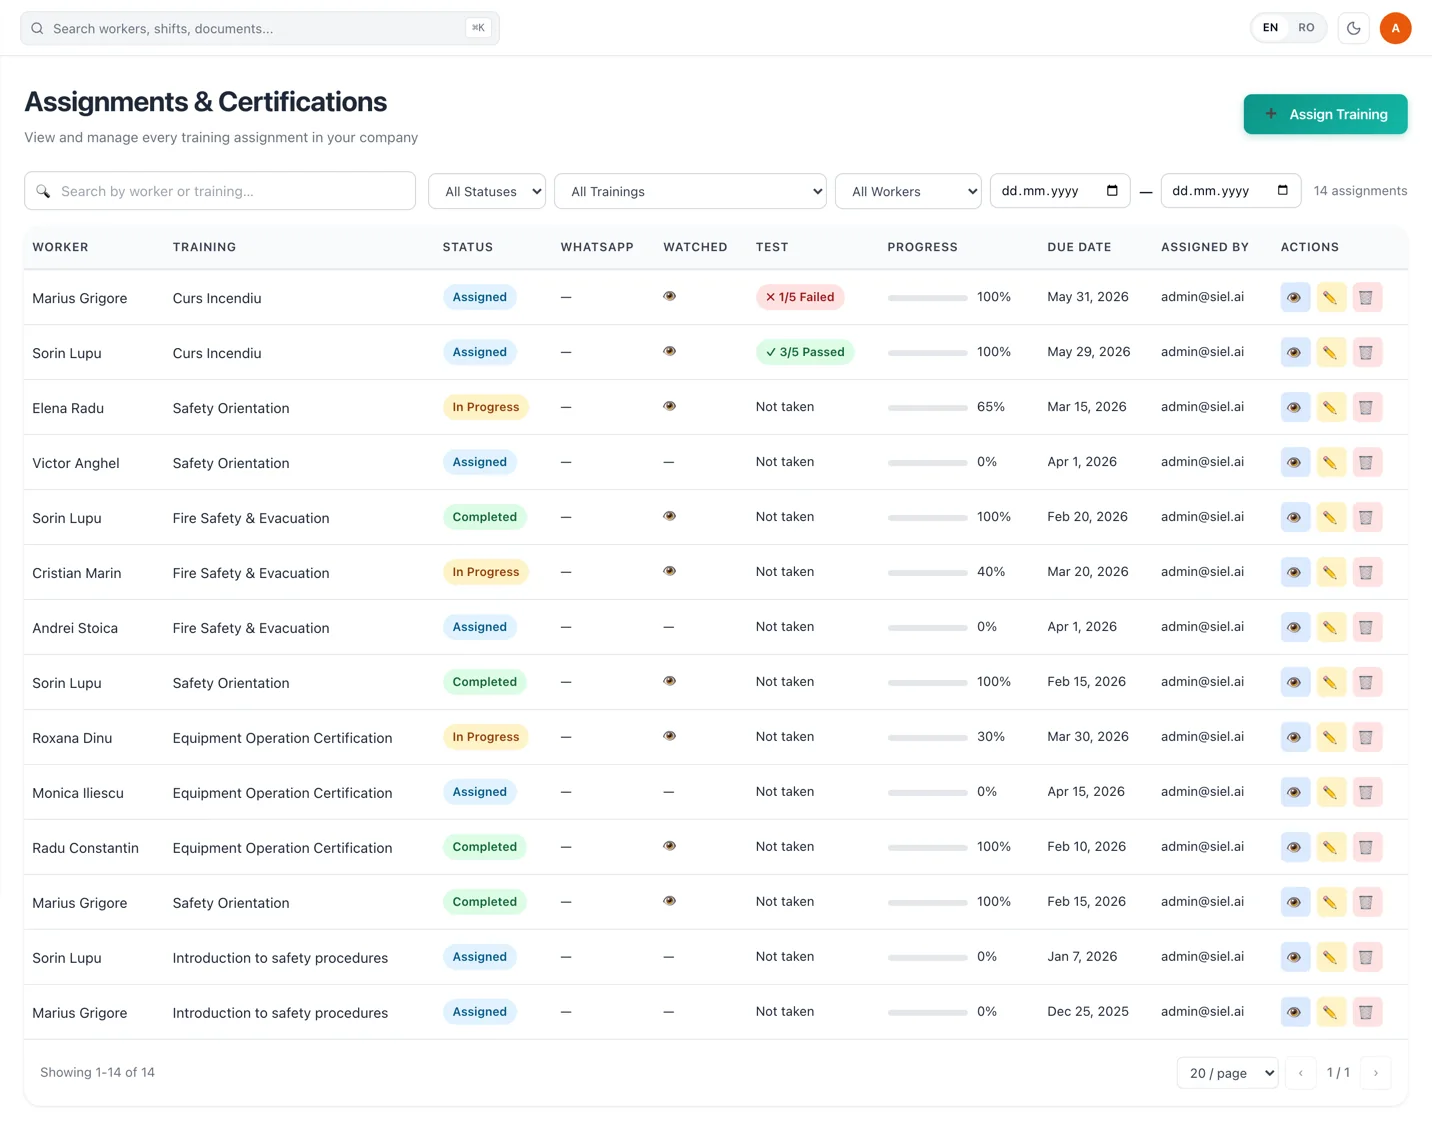Click the start date input field
Image resolution: width=1432 pixels, height=1130 pixels.
click(1060, 190)
